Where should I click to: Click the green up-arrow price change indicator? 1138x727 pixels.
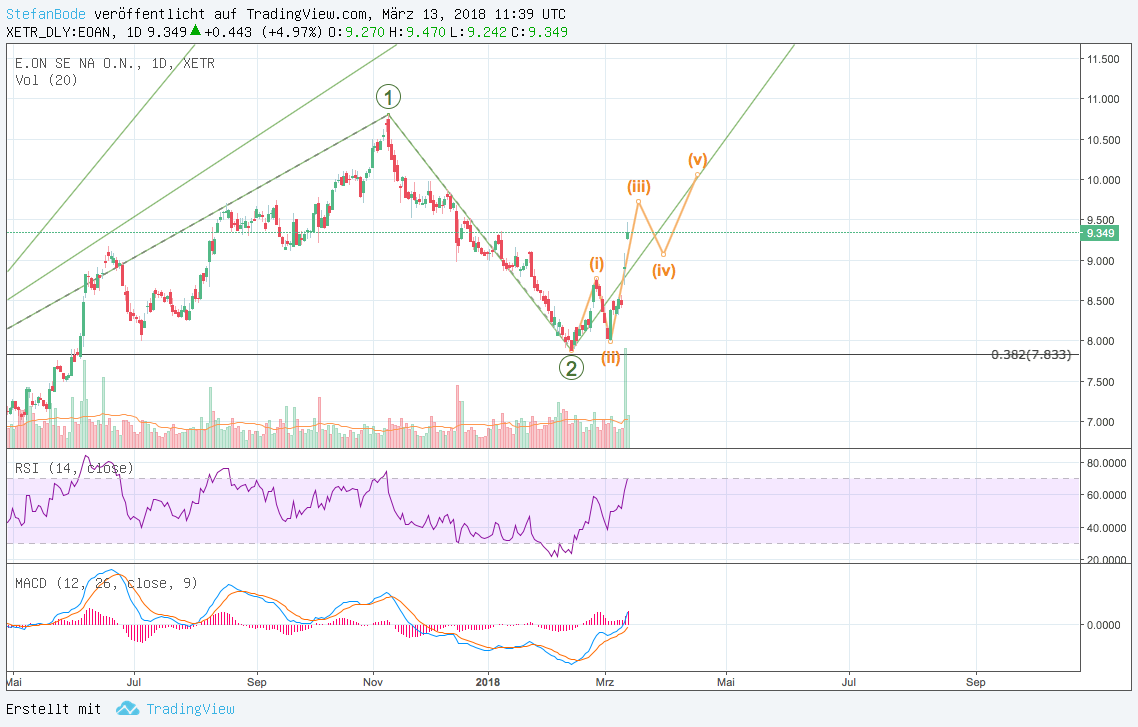[195, 31]
